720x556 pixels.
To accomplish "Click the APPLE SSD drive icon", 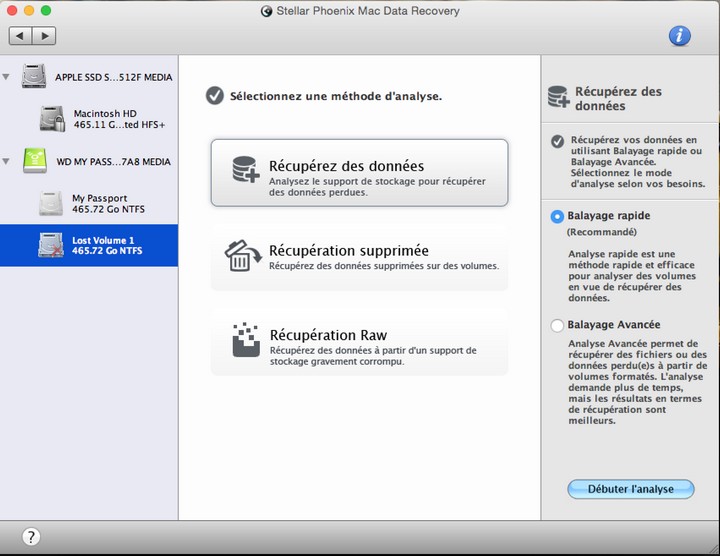I will tap(34, 76).
